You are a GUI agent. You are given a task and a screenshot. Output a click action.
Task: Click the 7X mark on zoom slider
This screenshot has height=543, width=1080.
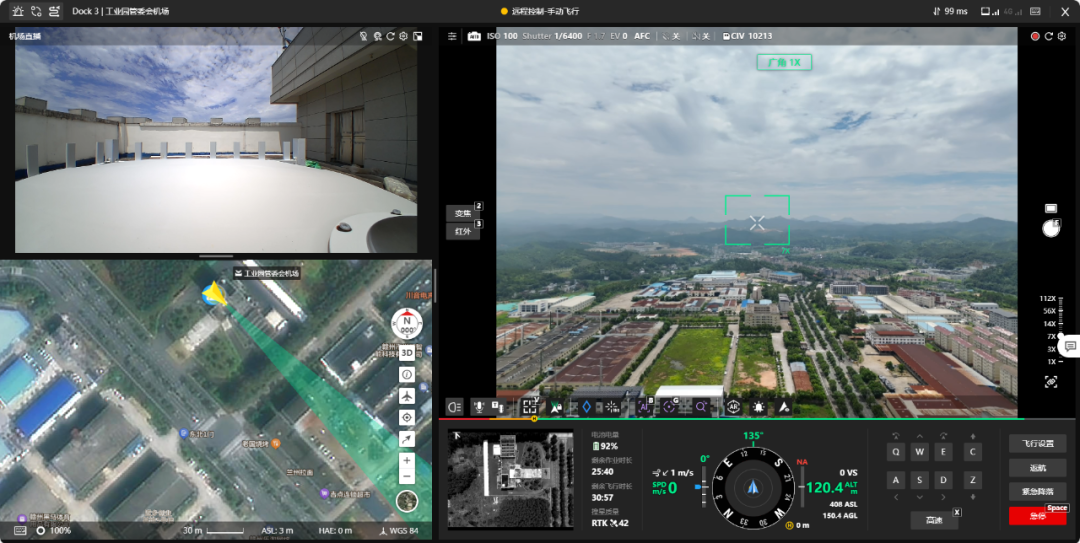point(1051,336)
